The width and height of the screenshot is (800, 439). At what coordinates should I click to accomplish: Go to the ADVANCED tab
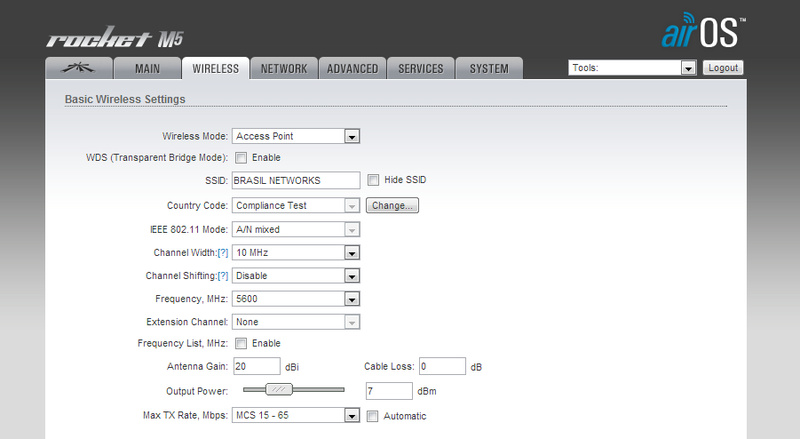pos(353,68)
